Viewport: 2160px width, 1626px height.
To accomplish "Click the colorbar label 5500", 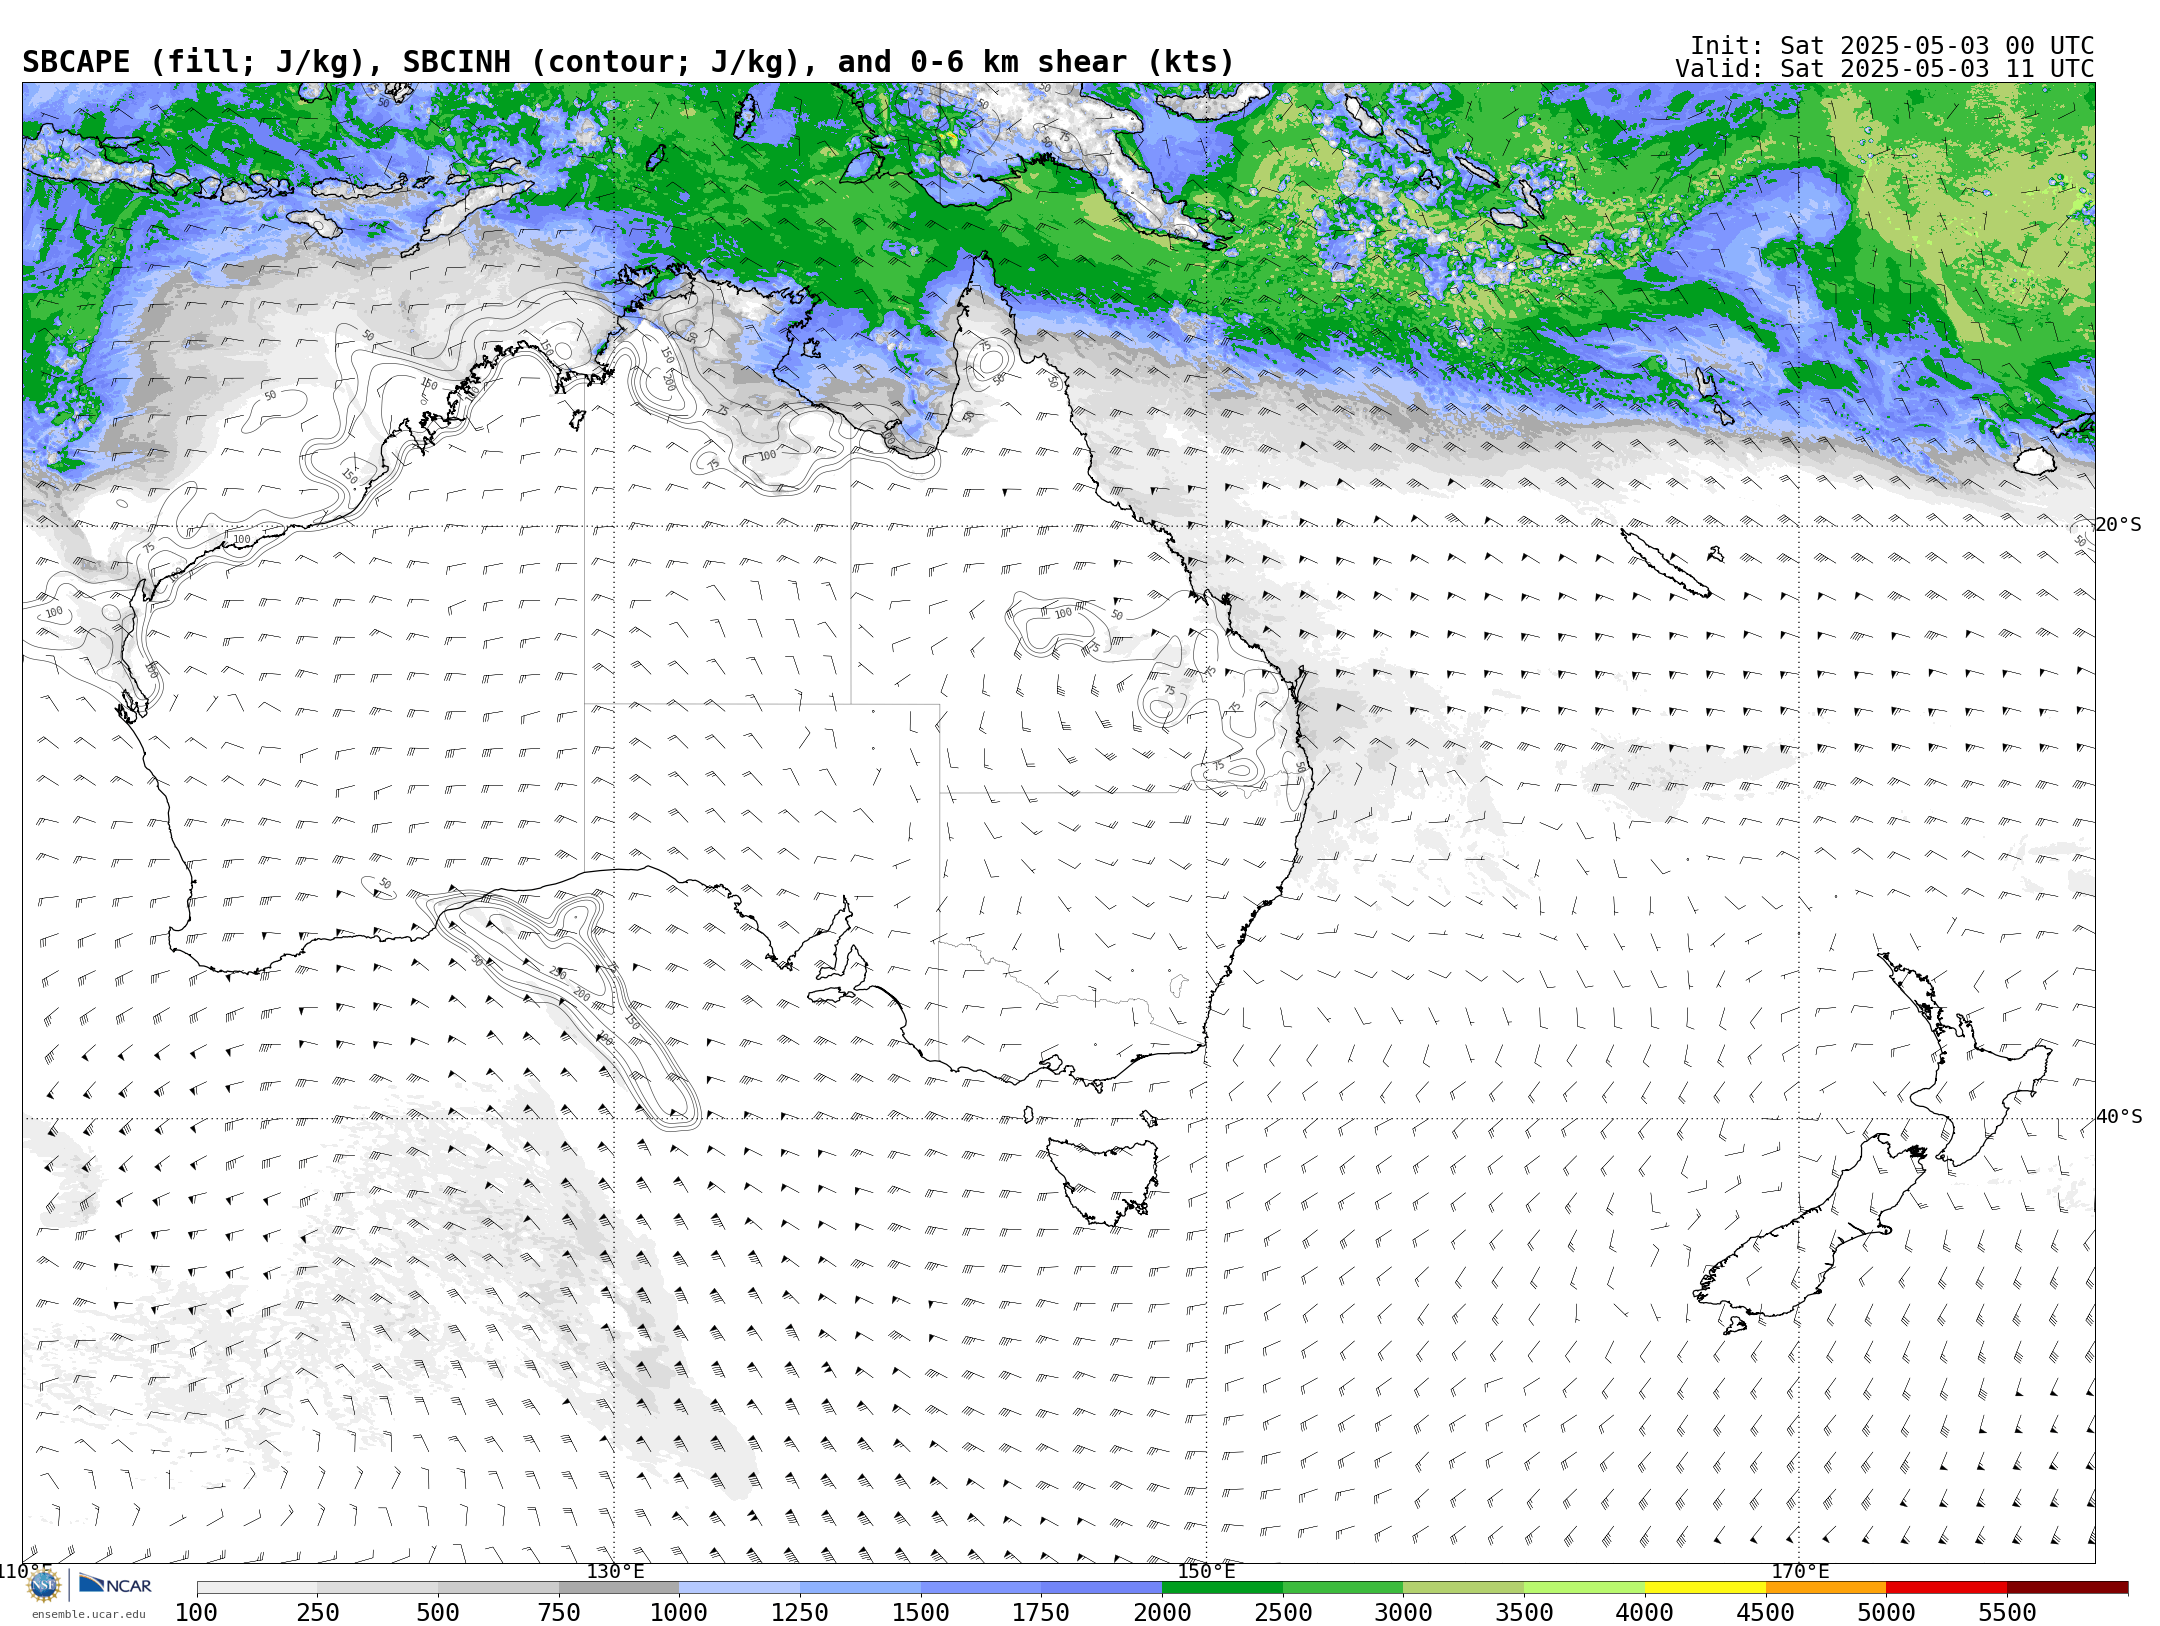I will click(x=2007, y=1612).
